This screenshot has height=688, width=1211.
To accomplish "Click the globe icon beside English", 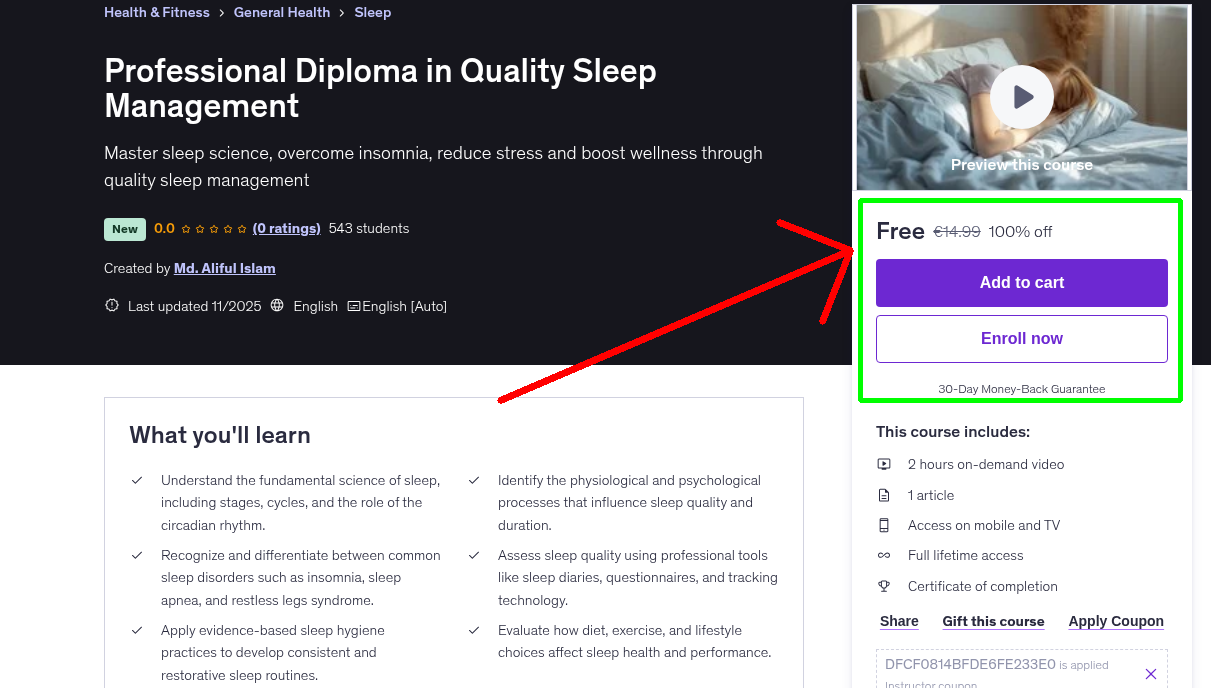I will 277,305.
